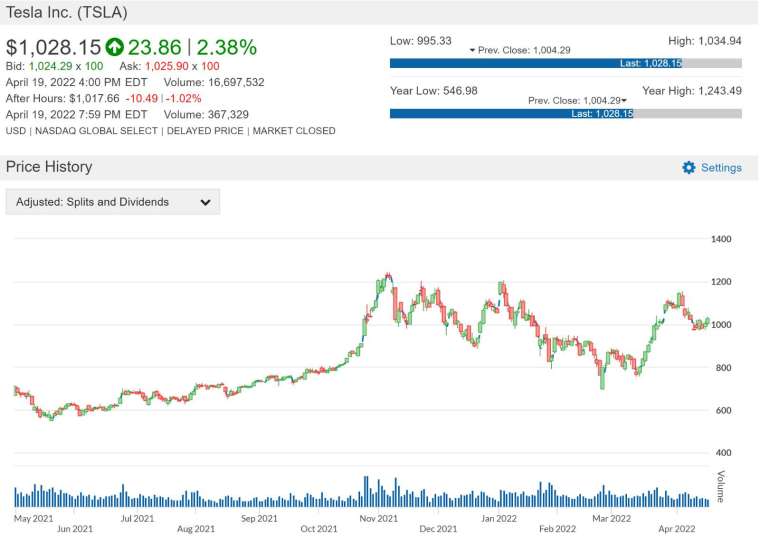Click the MARKET CLOSED label
Viewport: 760px width, 537px height.
tap(294, 131)
